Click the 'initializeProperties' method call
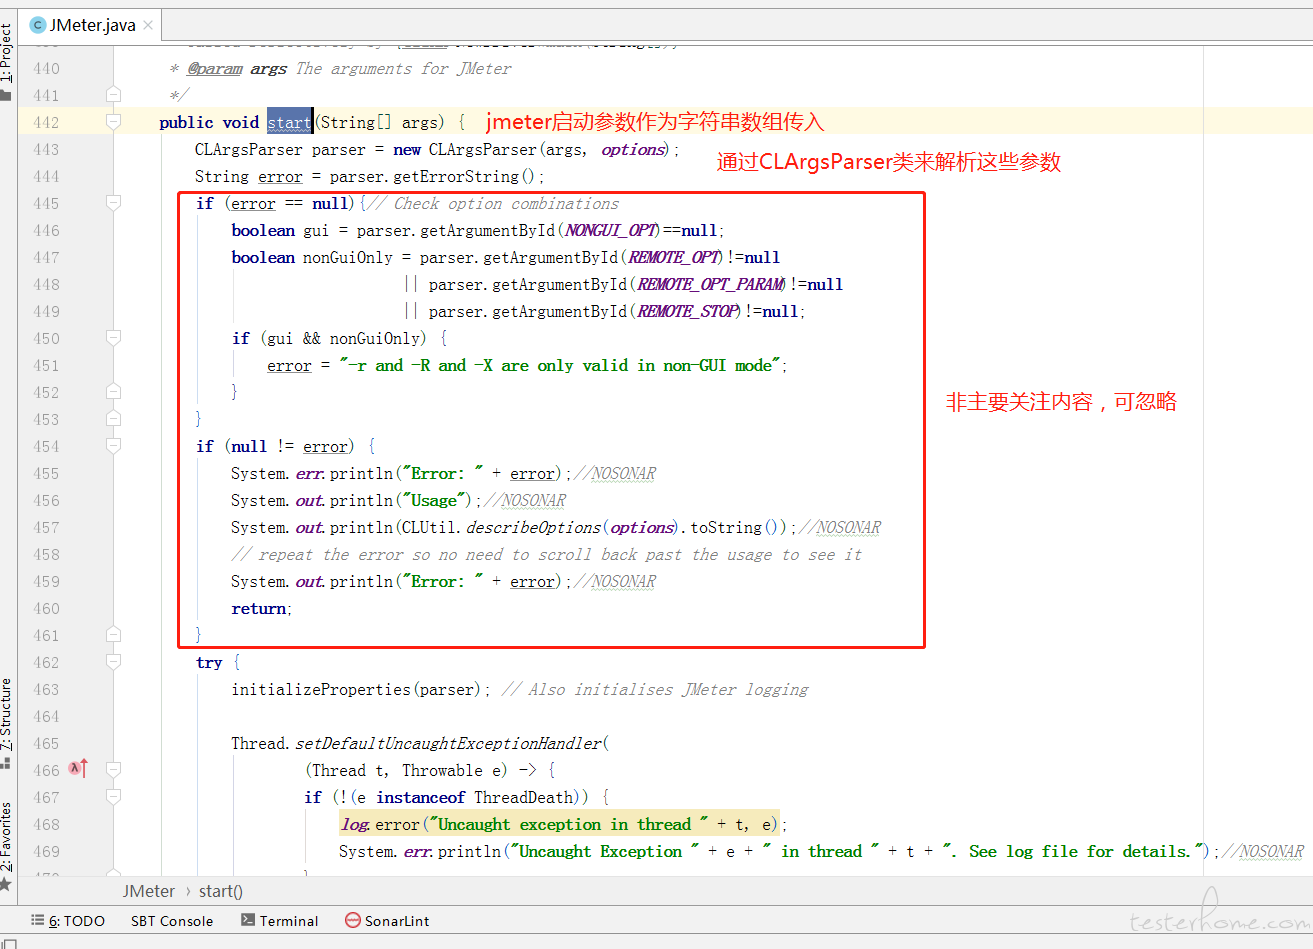 (x=321, y=689)
